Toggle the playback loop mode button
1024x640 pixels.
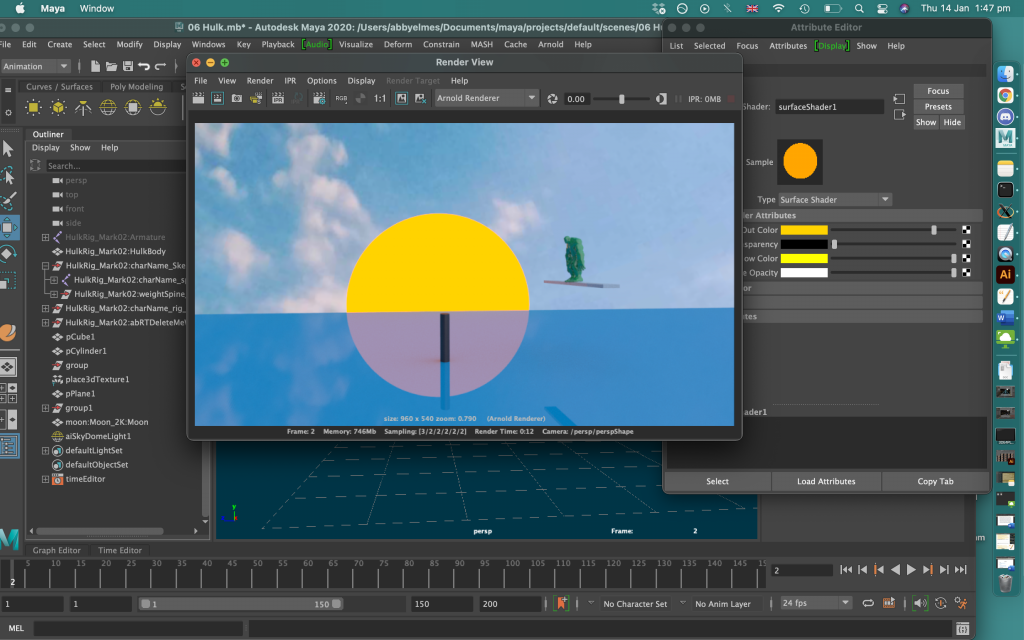point(867,604)
